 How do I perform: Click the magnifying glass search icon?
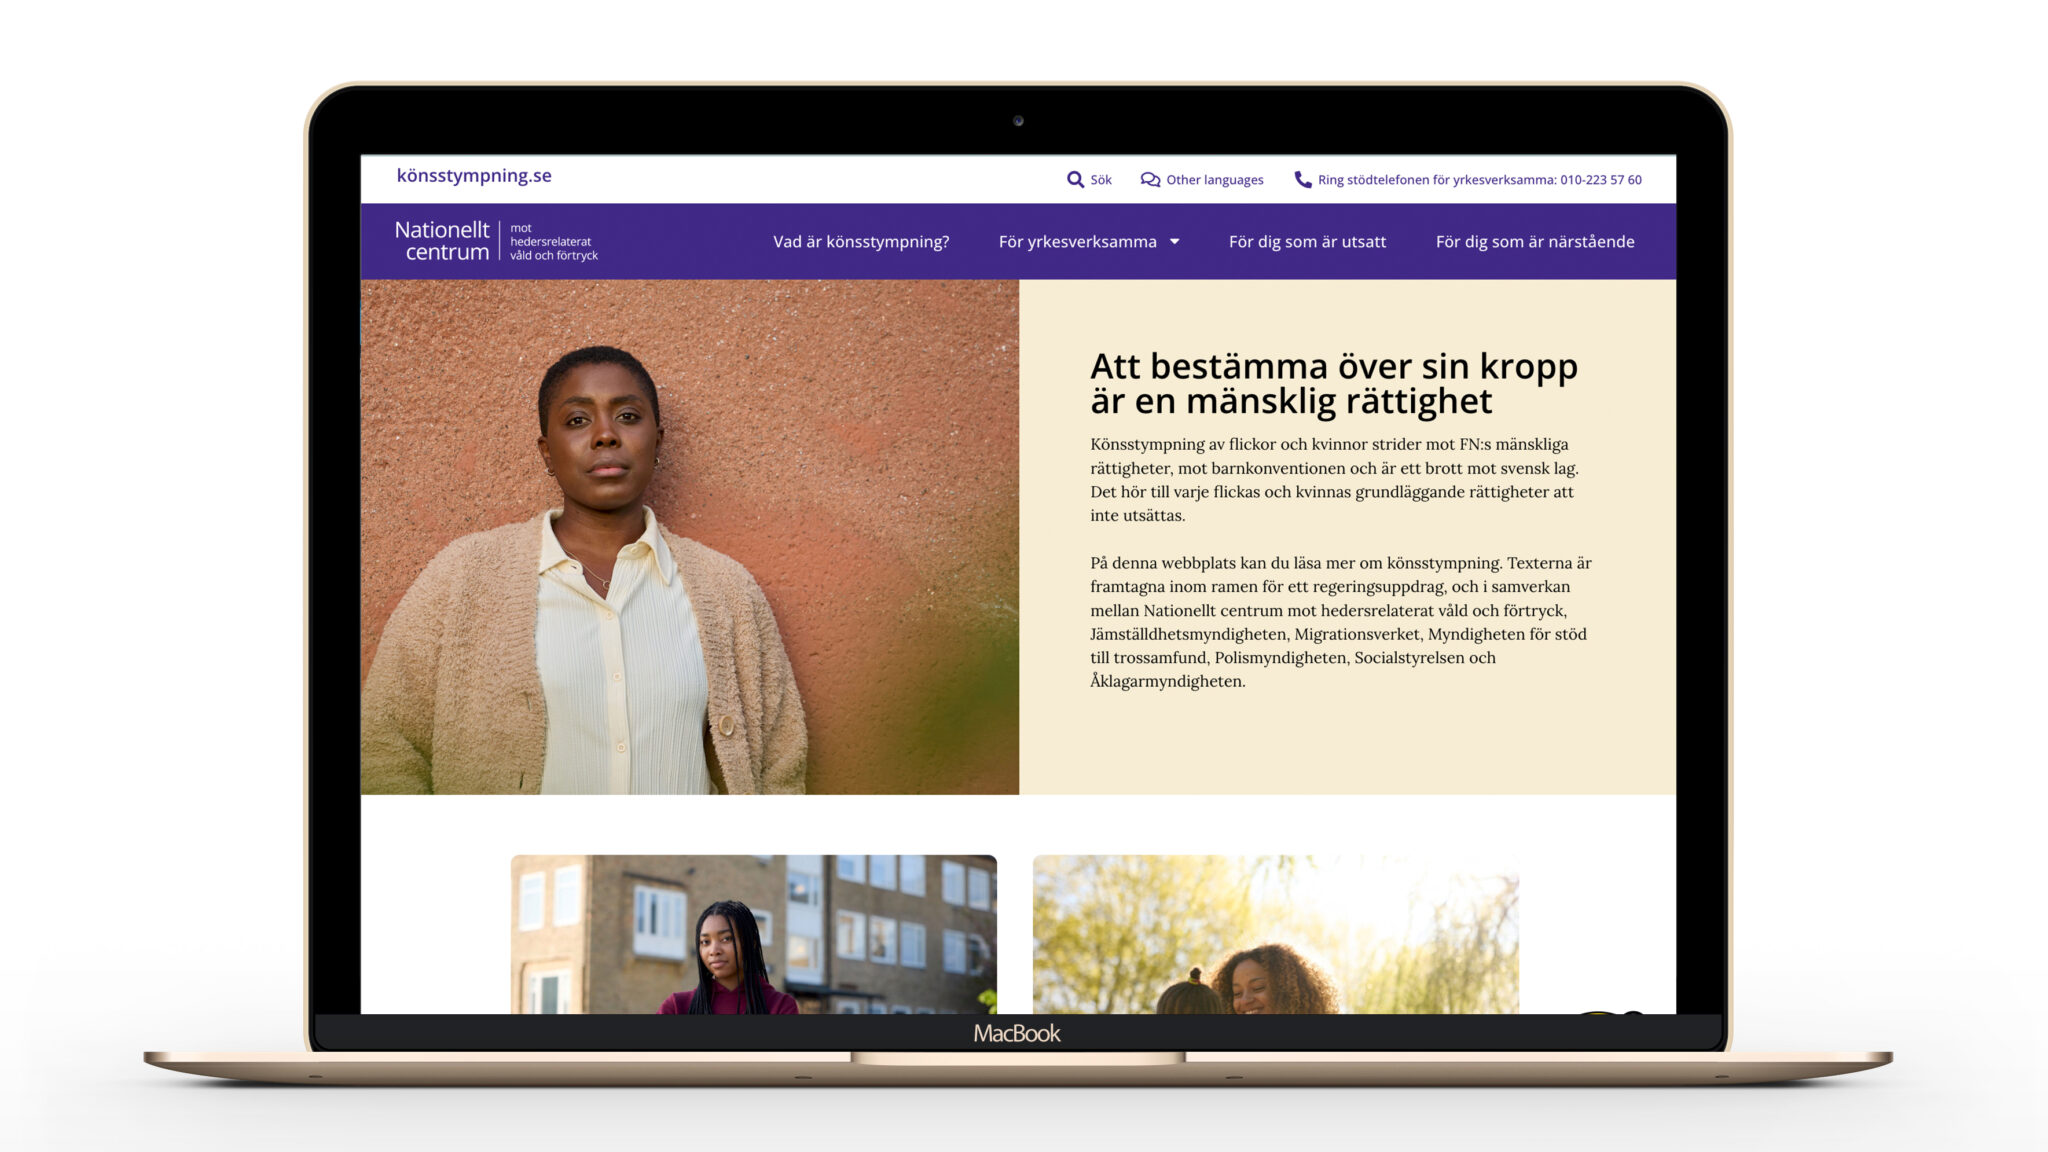[1075, 180]
